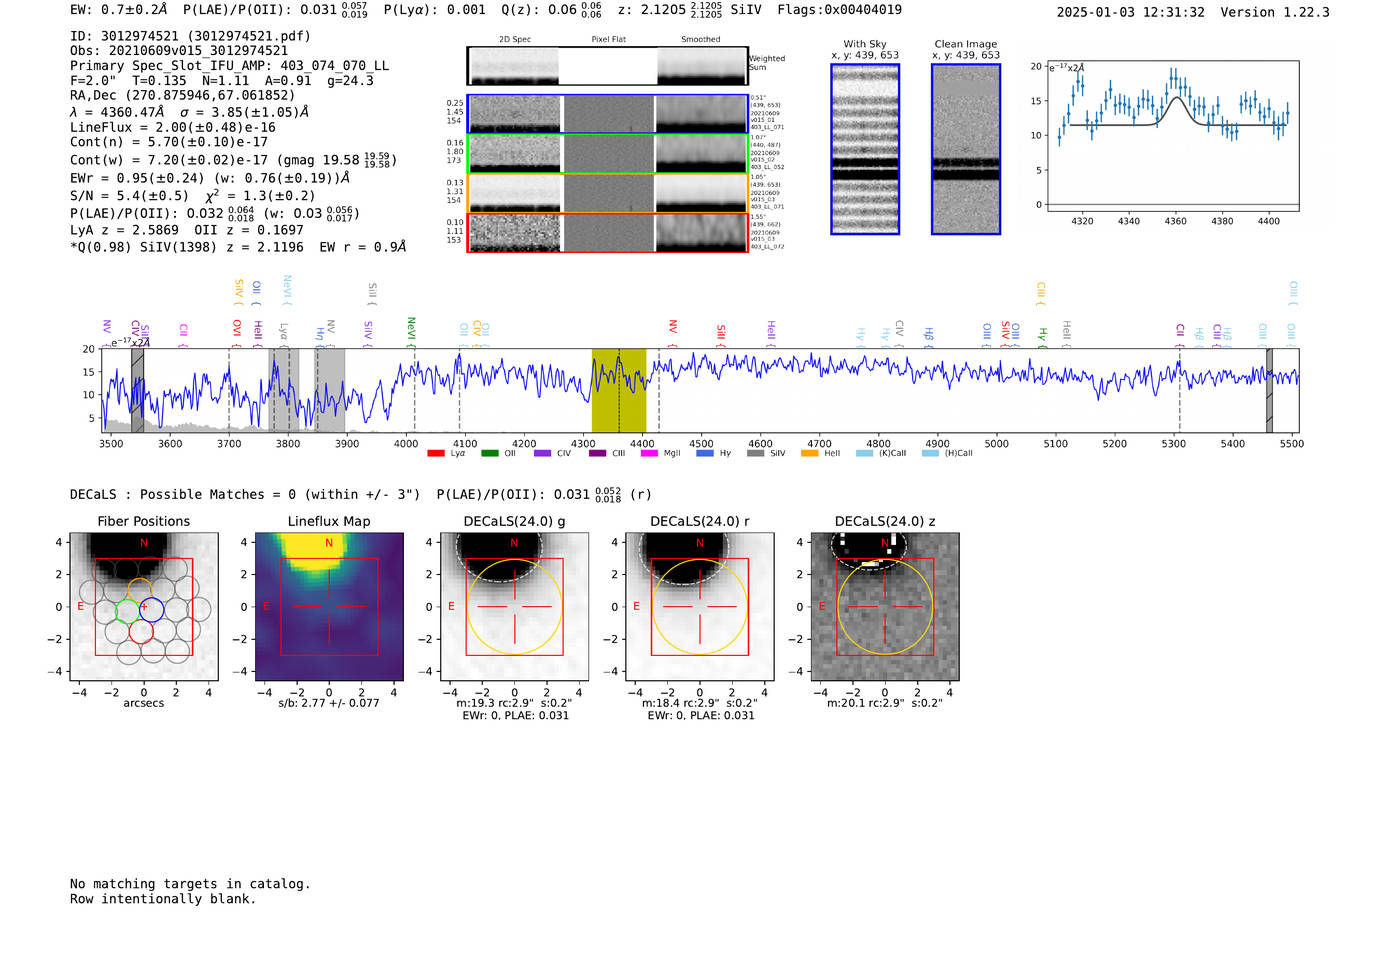This screenshot has height=953, width=1400.
Task: Open the DECaLS(24.0) g image
Action: point(514,607)
